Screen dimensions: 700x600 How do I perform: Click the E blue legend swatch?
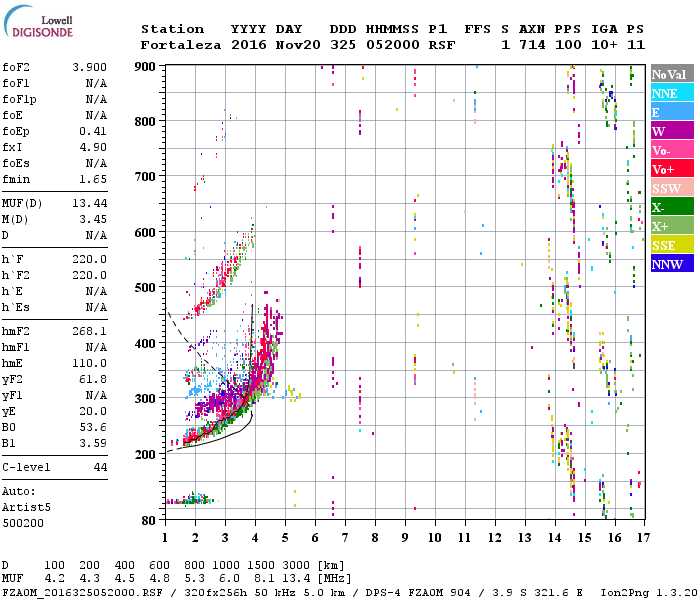[x=672, y=112]
